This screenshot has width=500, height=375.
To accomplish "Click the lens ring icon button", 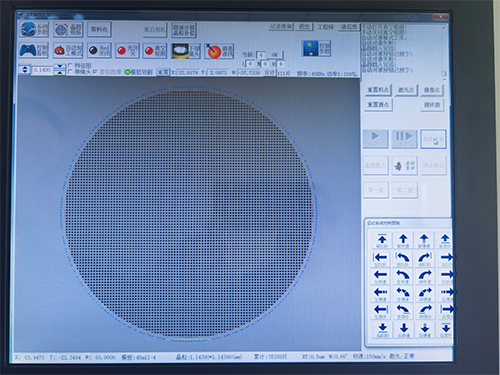I will pos(186,51).
